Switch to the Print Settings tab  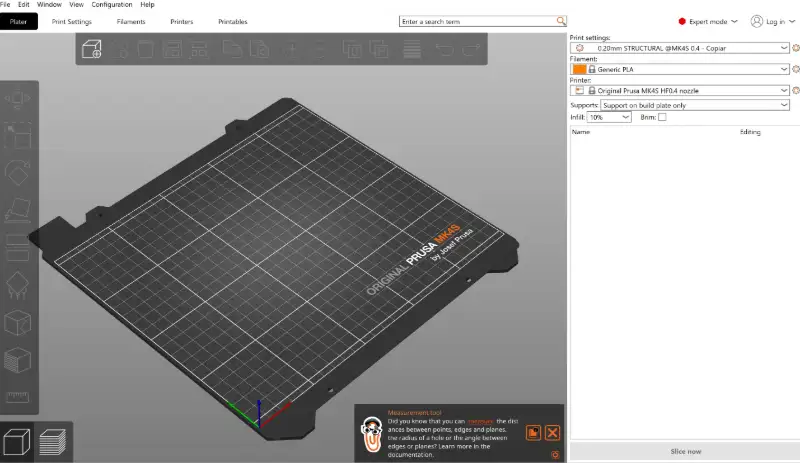pyautogui.click(x=71, y=21)
